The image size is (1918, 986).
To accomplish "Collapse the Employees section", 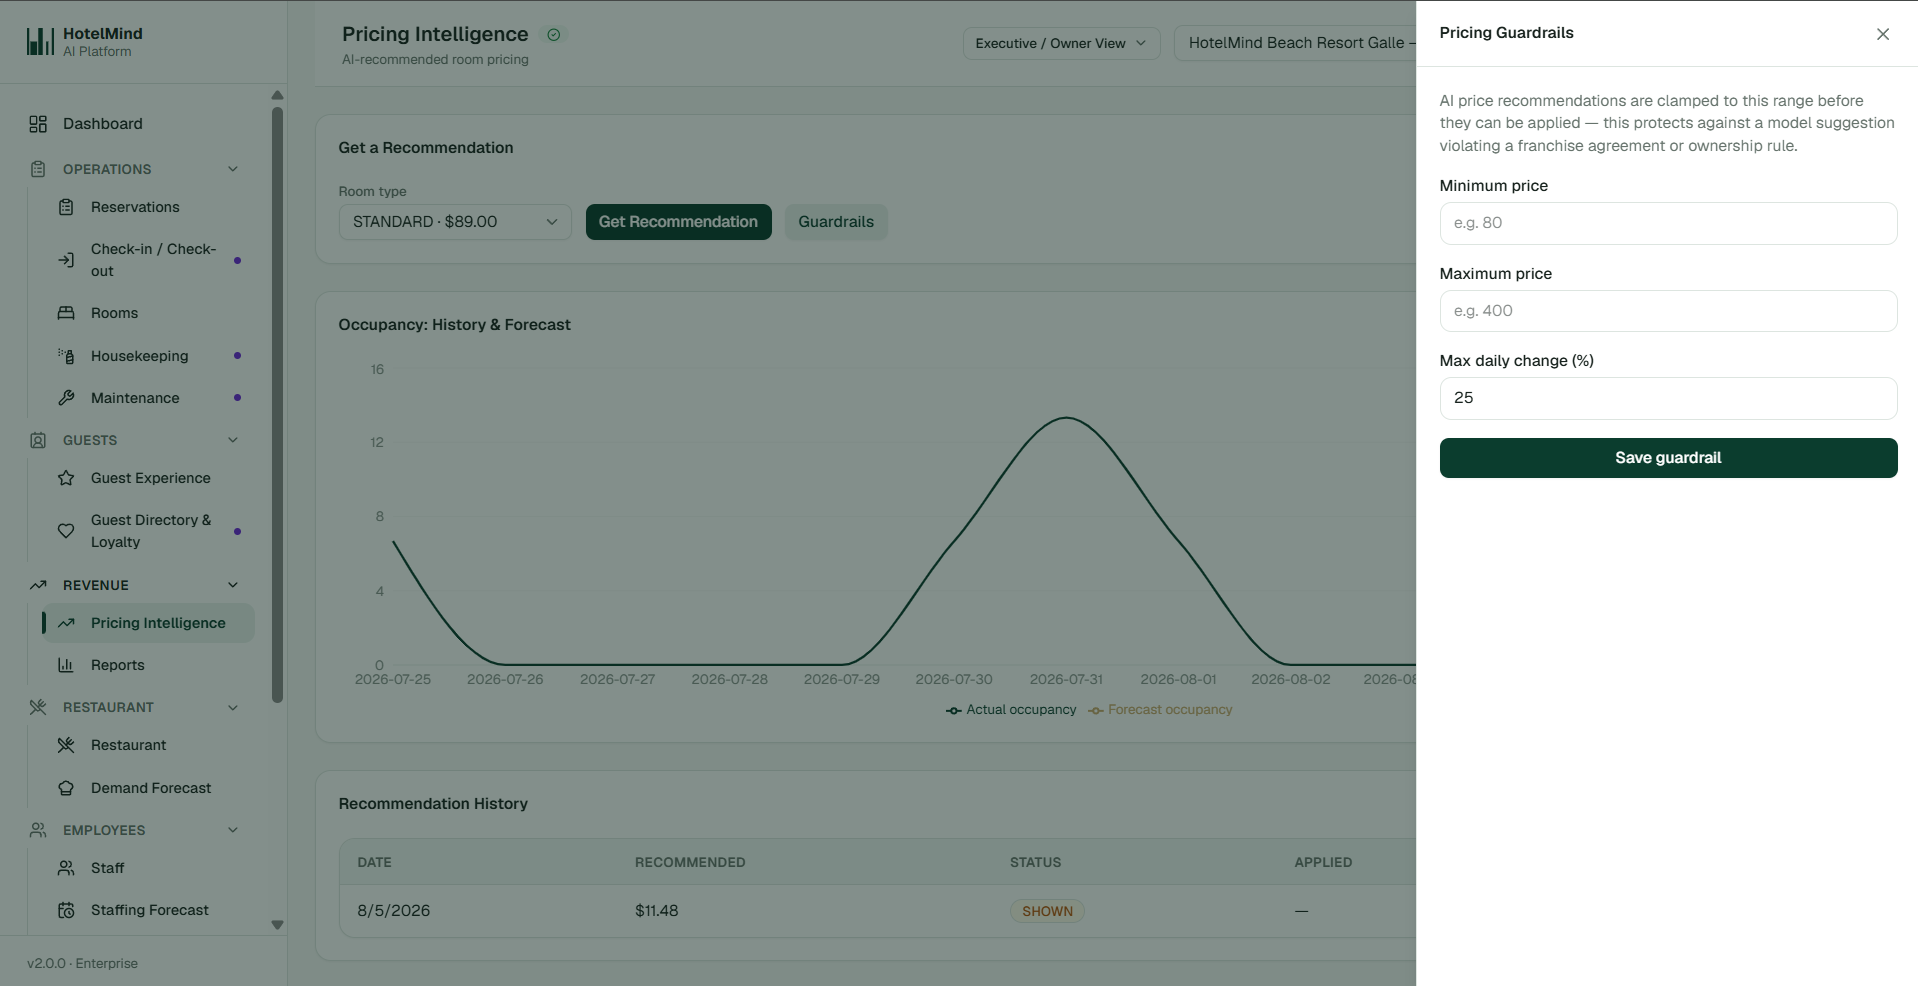I will [233, 830].
